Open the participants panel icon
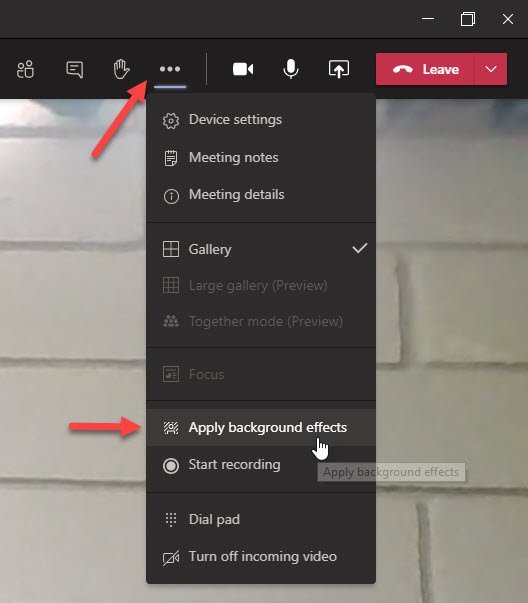This screenshot has width=528, height=603. (x=25, y=70)
